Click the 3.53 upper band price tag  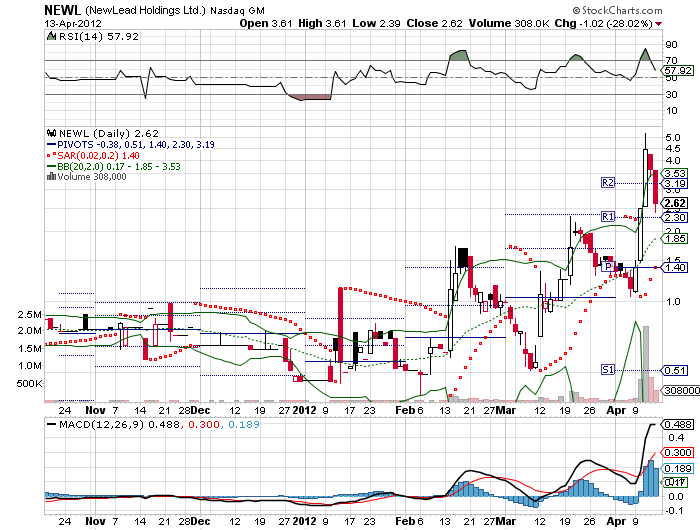[x=675, y=173]
